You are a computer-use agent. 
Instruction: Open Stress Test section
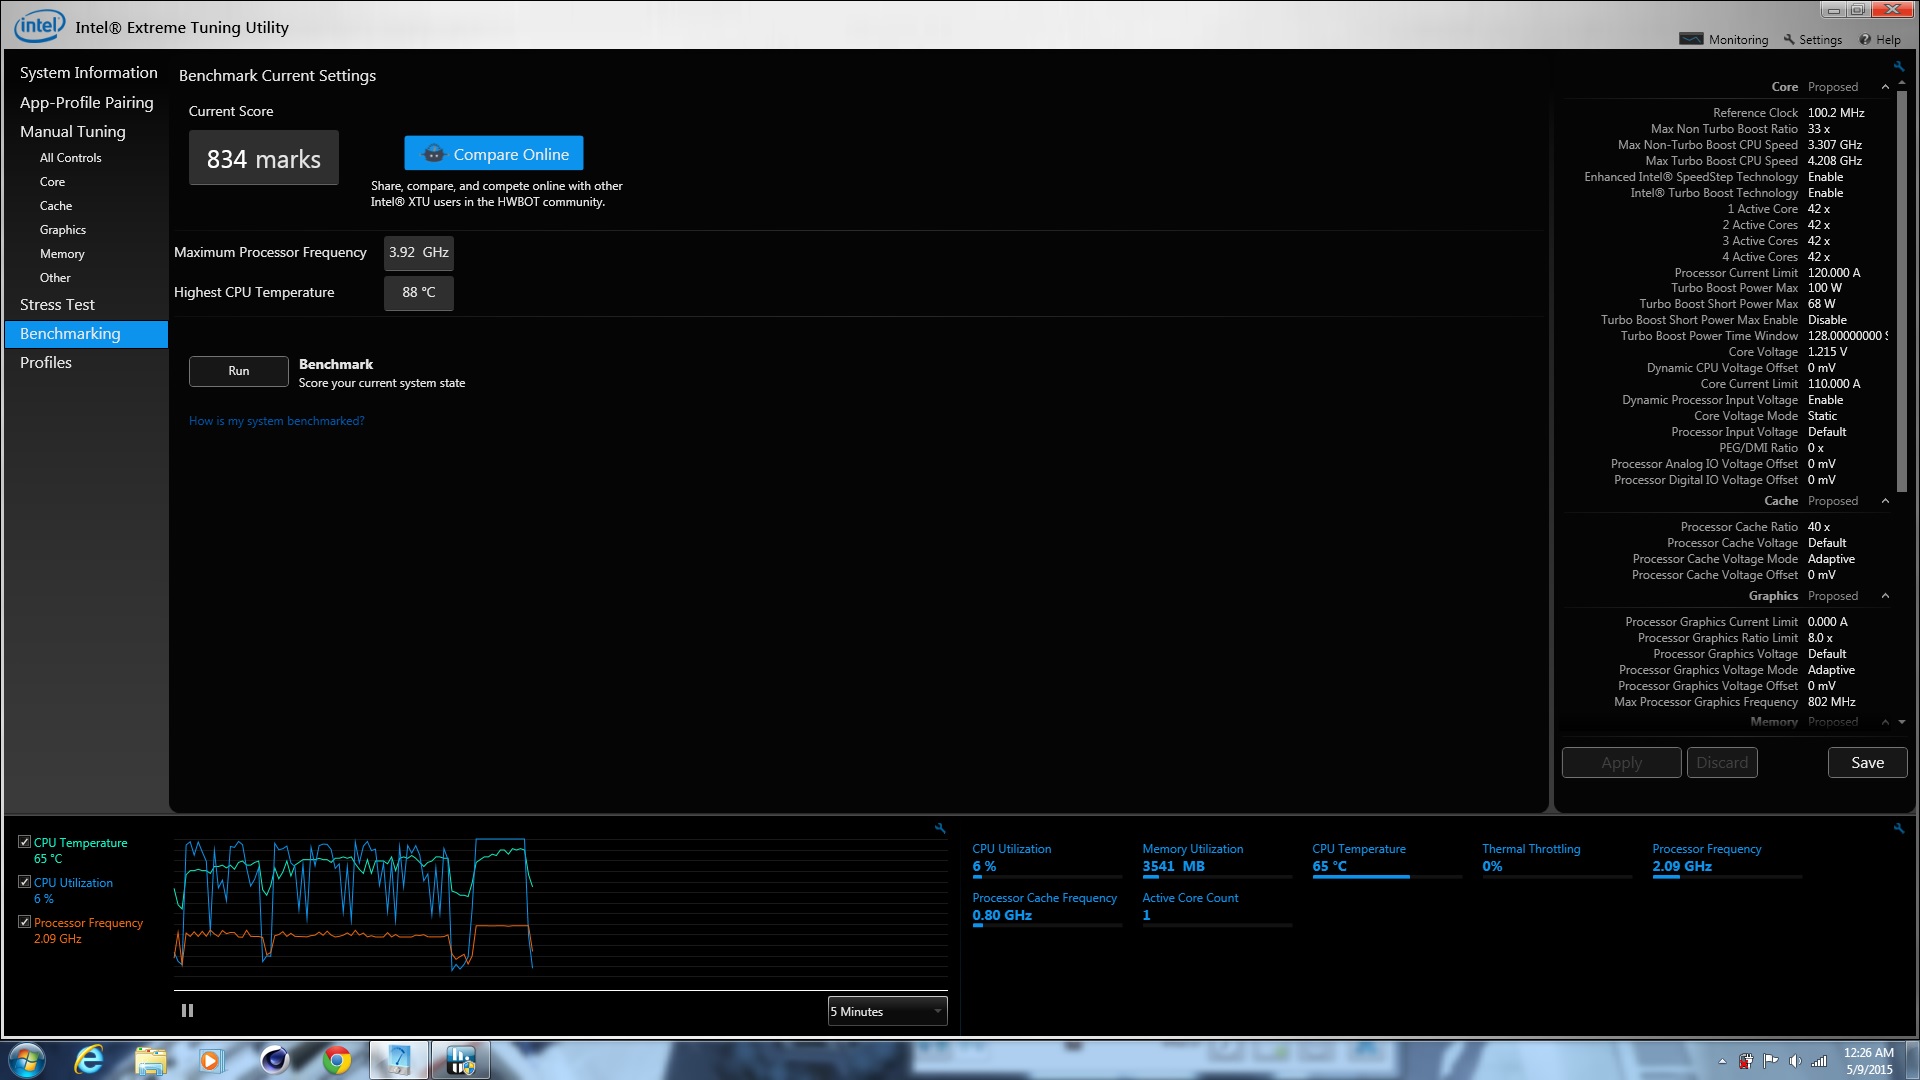57,304
